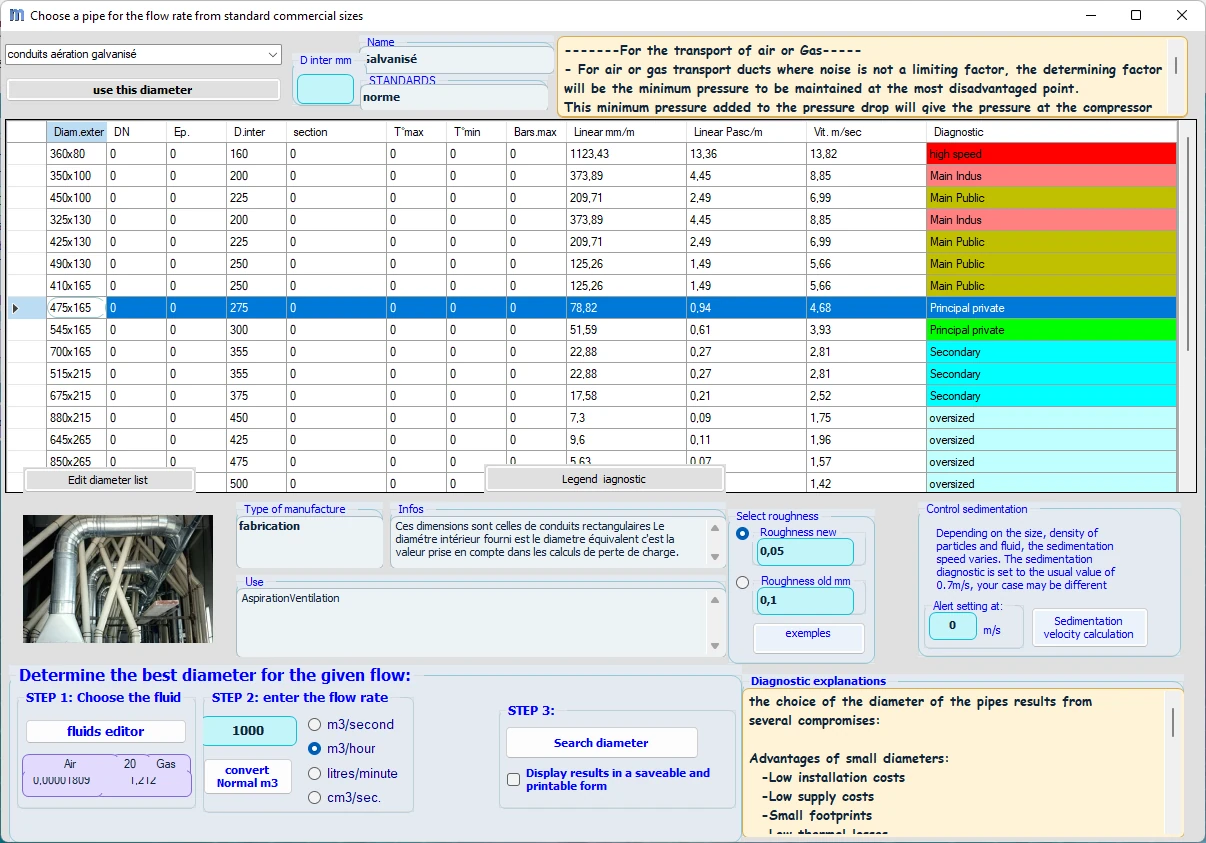
Task: Click the Roughness old value 0,1 field
Action: pyautogui.click(x=805, y=601)
